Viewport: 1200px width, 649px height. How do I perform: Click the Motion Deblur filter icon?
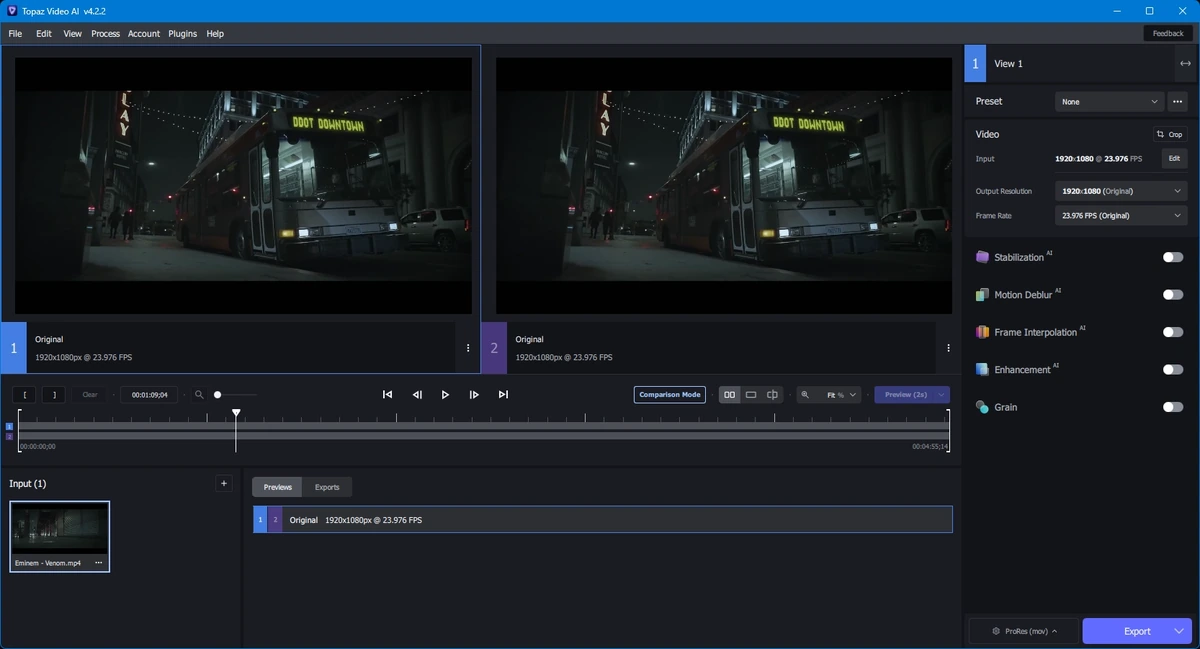tap(982, 295)
